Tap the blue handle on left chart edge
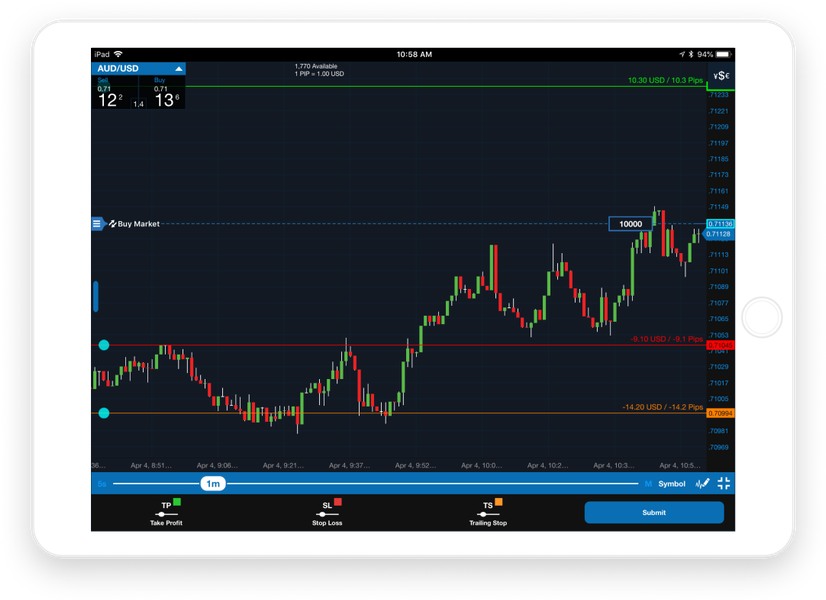 click(x=96, y=296)
